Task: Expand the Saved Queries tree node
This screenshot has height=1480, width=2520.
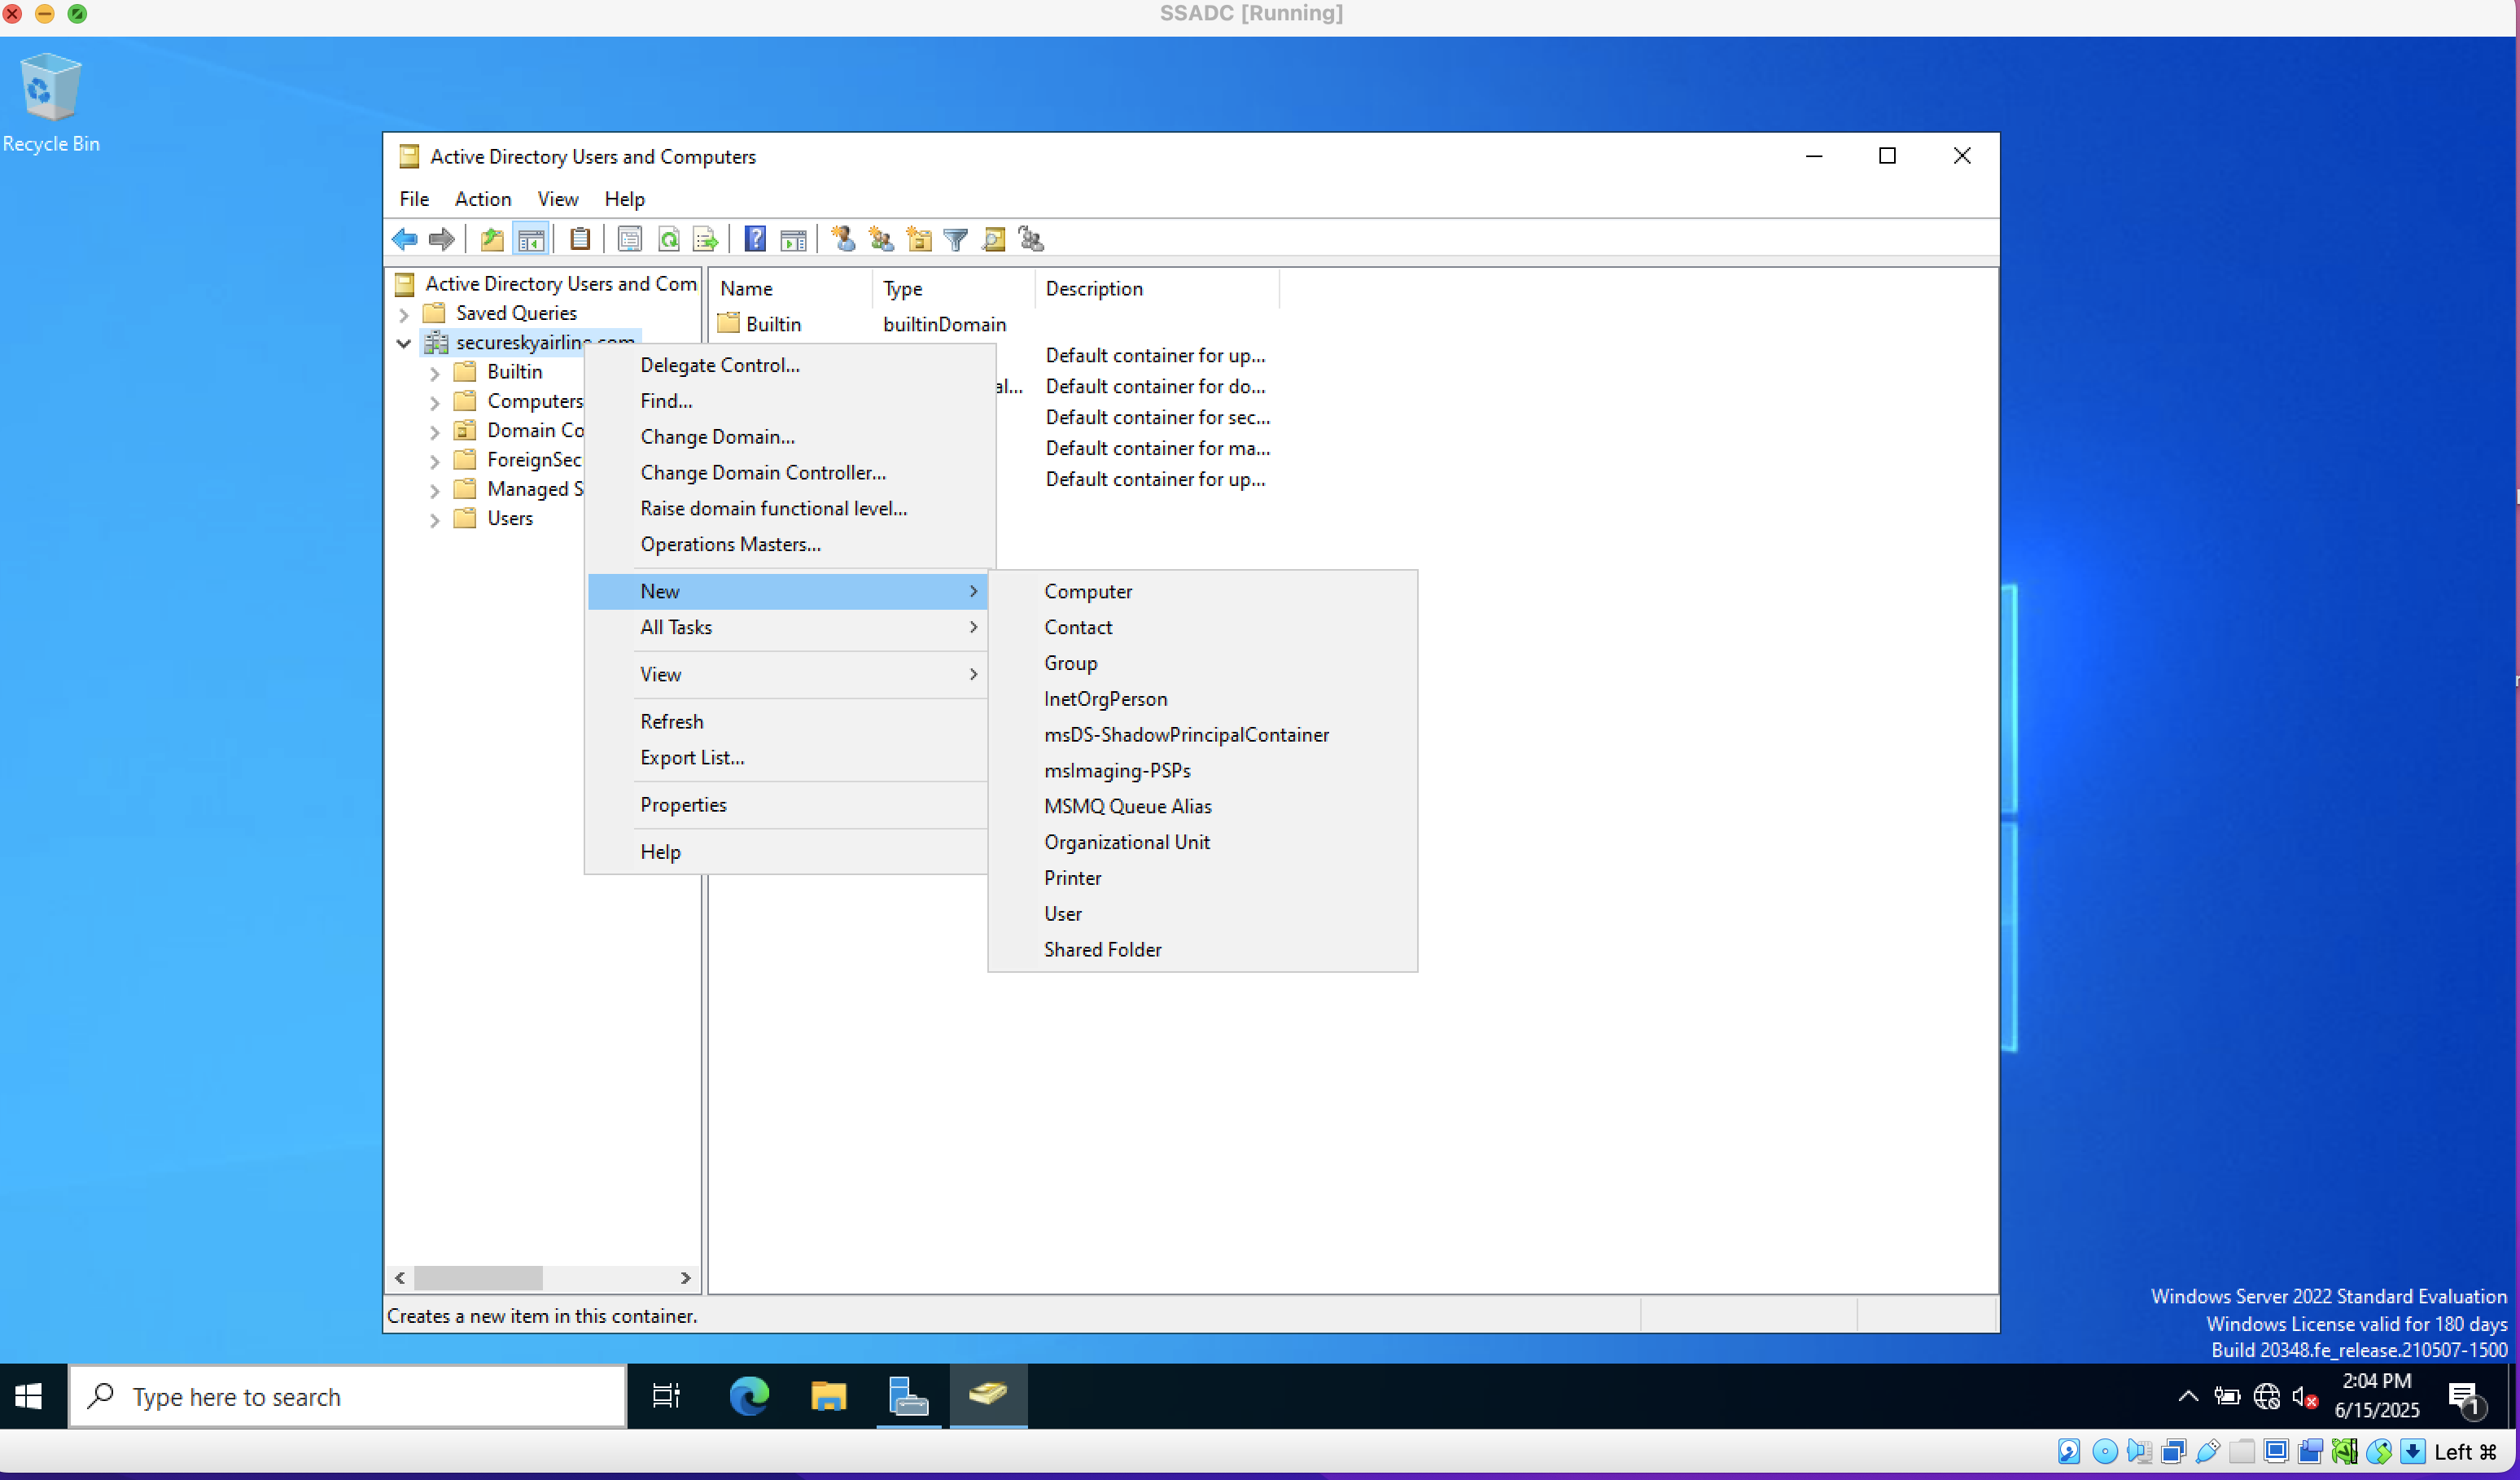Action: coord(404,314)
